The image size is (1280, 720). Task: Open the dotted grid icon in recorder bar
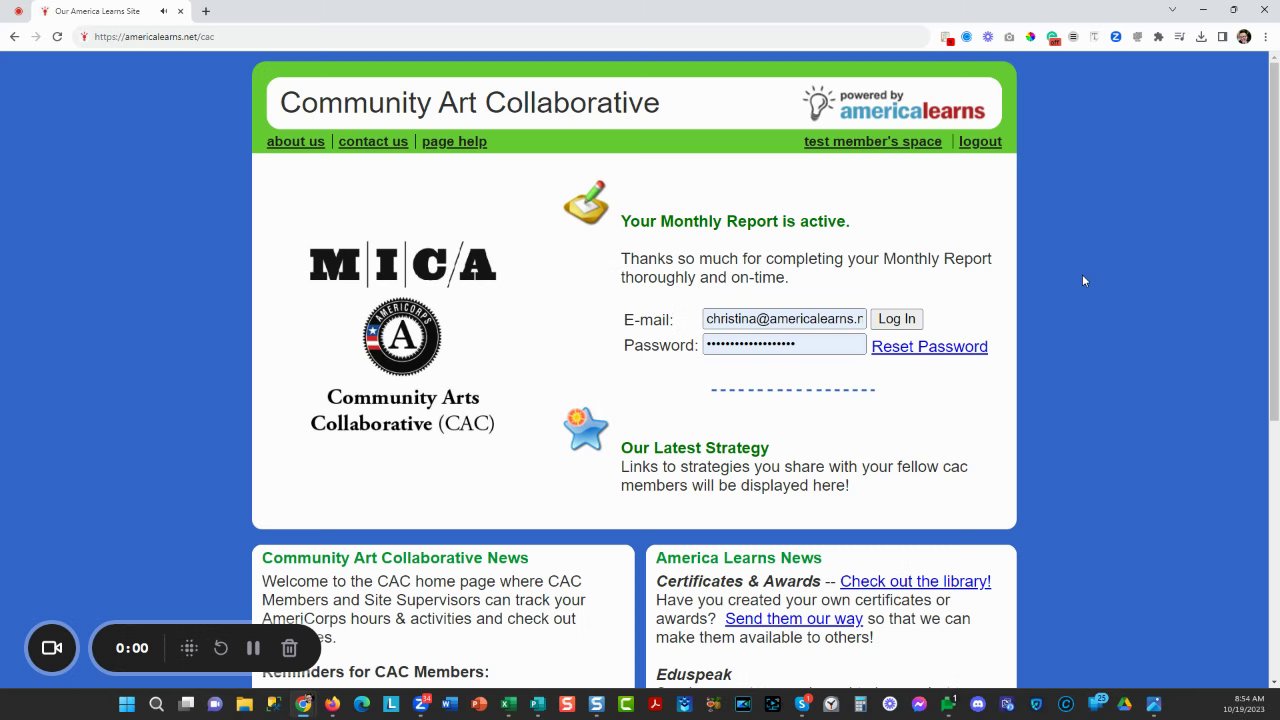pos(189,648)
